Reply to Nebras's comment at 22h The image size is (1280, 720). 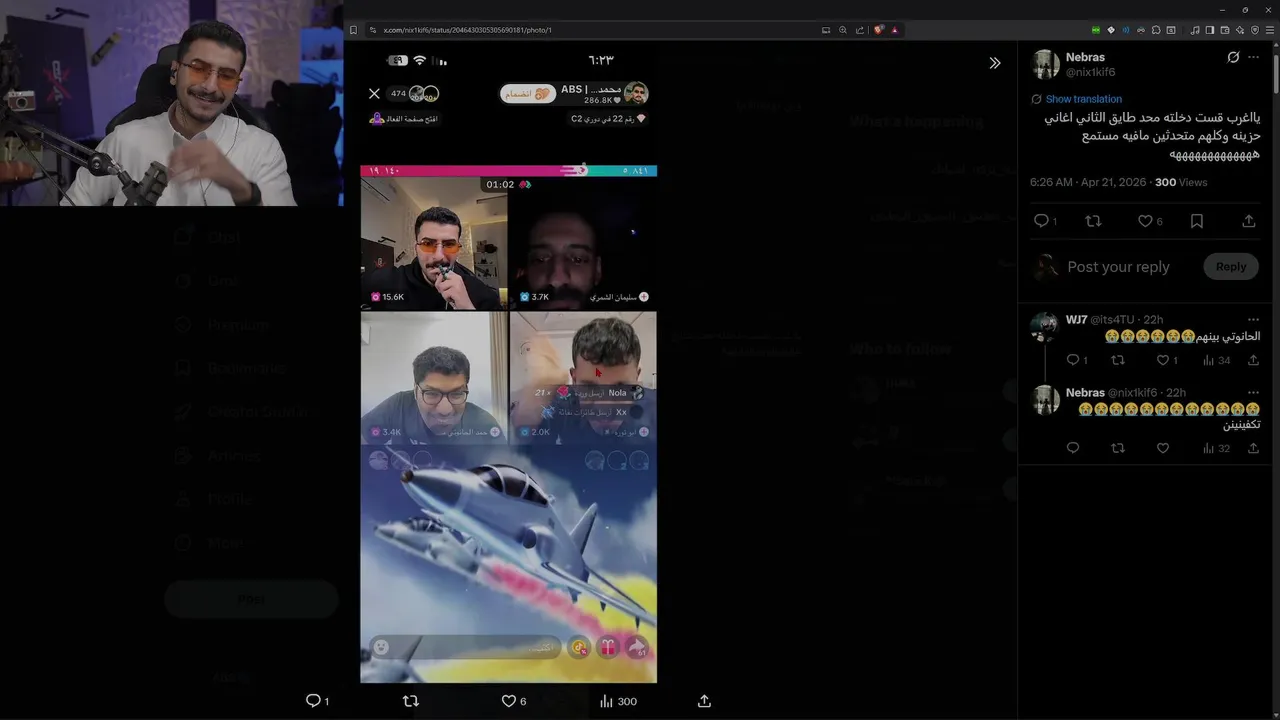1072,448
